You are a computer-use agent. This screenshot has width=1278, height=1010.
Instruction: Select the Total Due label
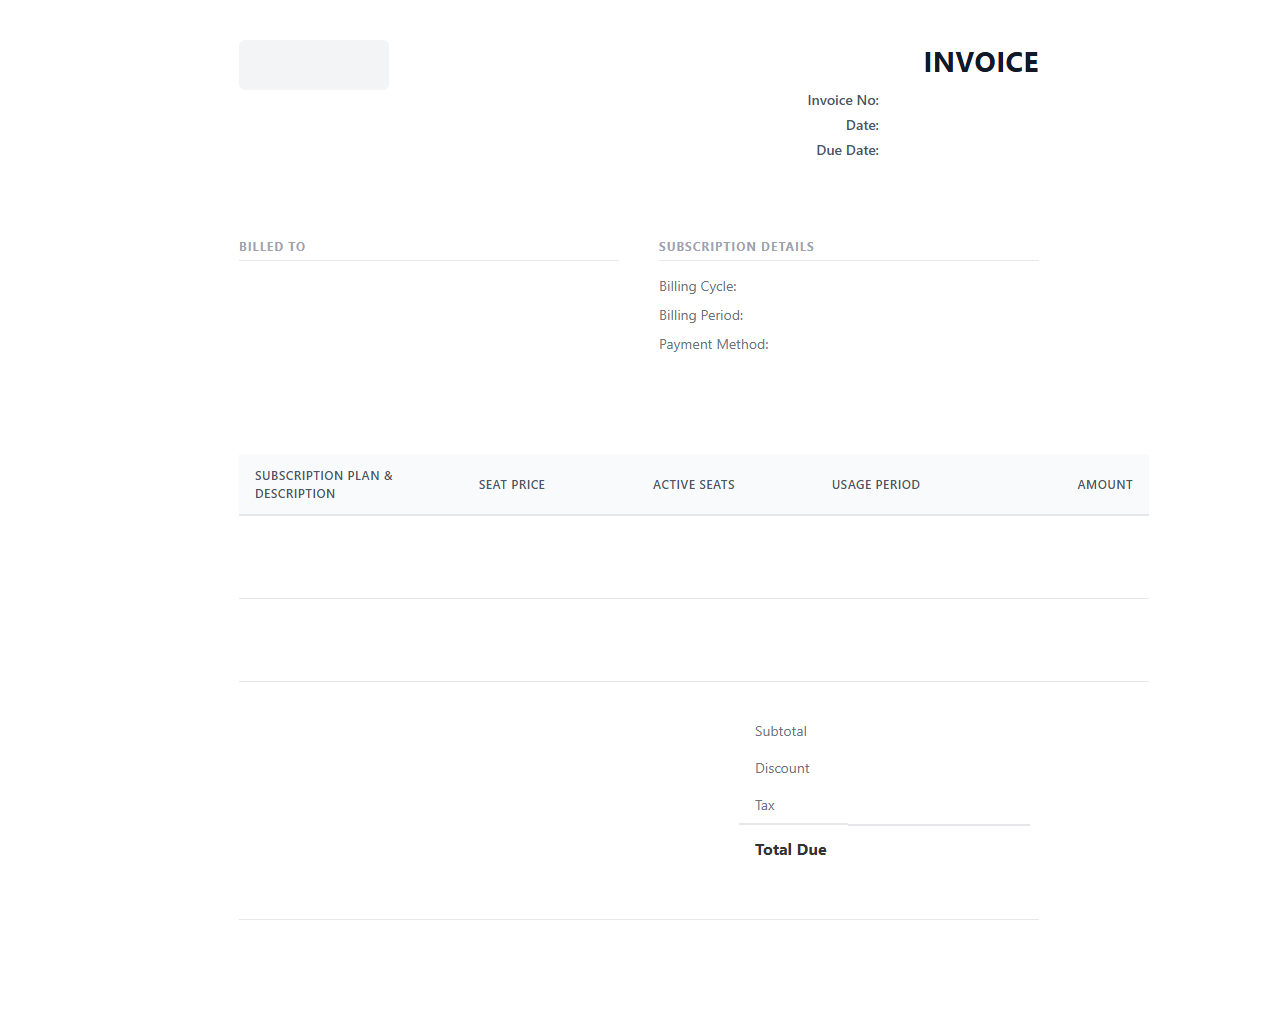tap(791, 849)
